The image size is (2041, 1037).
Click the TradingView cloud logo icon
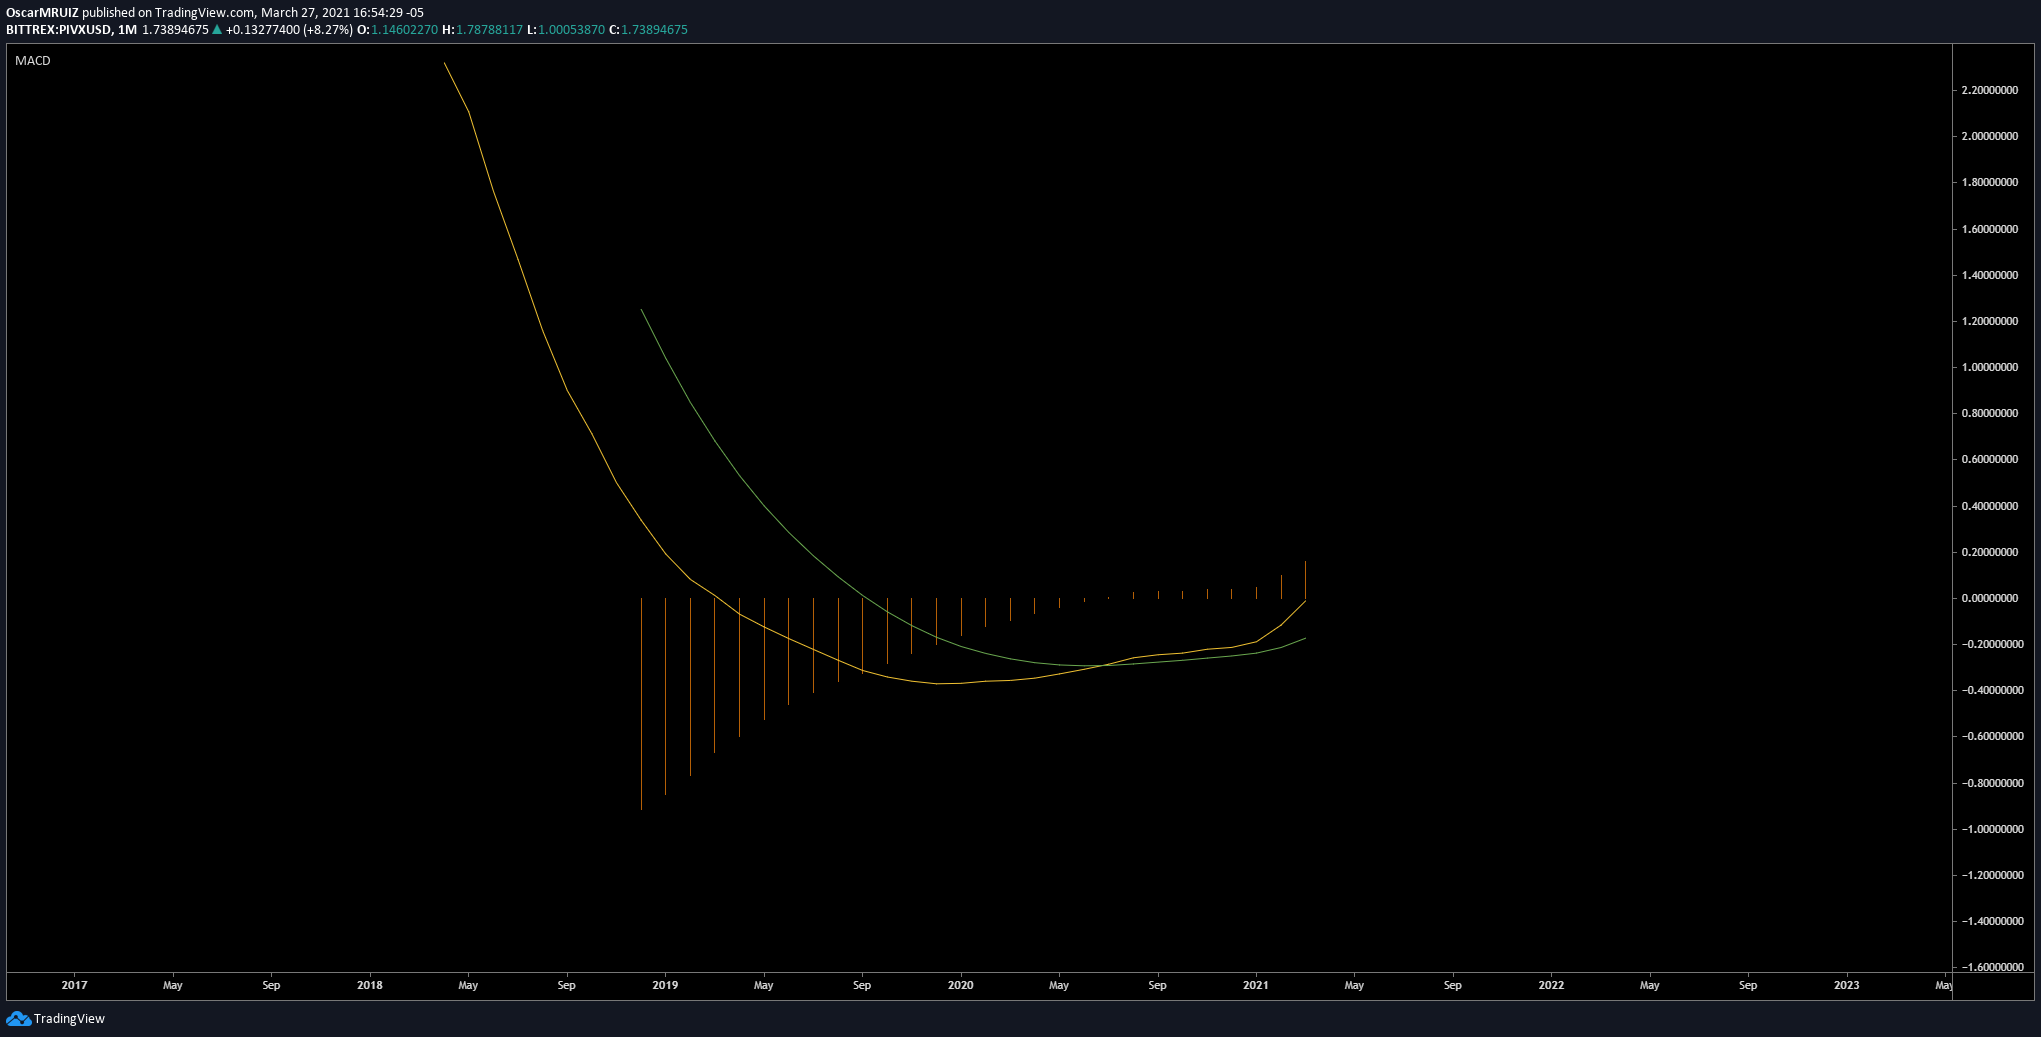coord(18,1018)
